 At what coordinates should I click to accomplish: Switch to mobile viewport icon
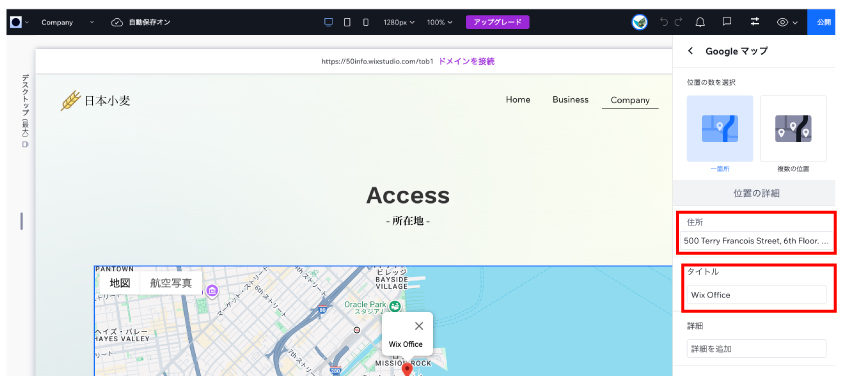click(x=366, y=22)
